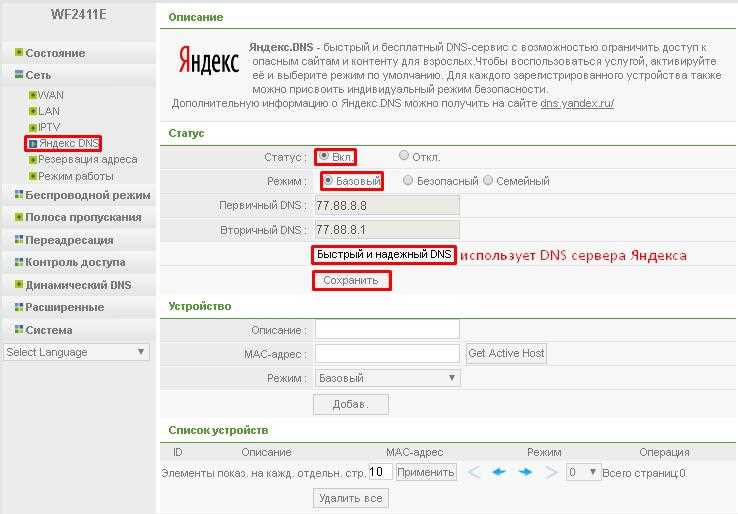The height and width of the screenshot is (514, 738).
Task: Choose the Безопасный mode
Action: [408, 180]
